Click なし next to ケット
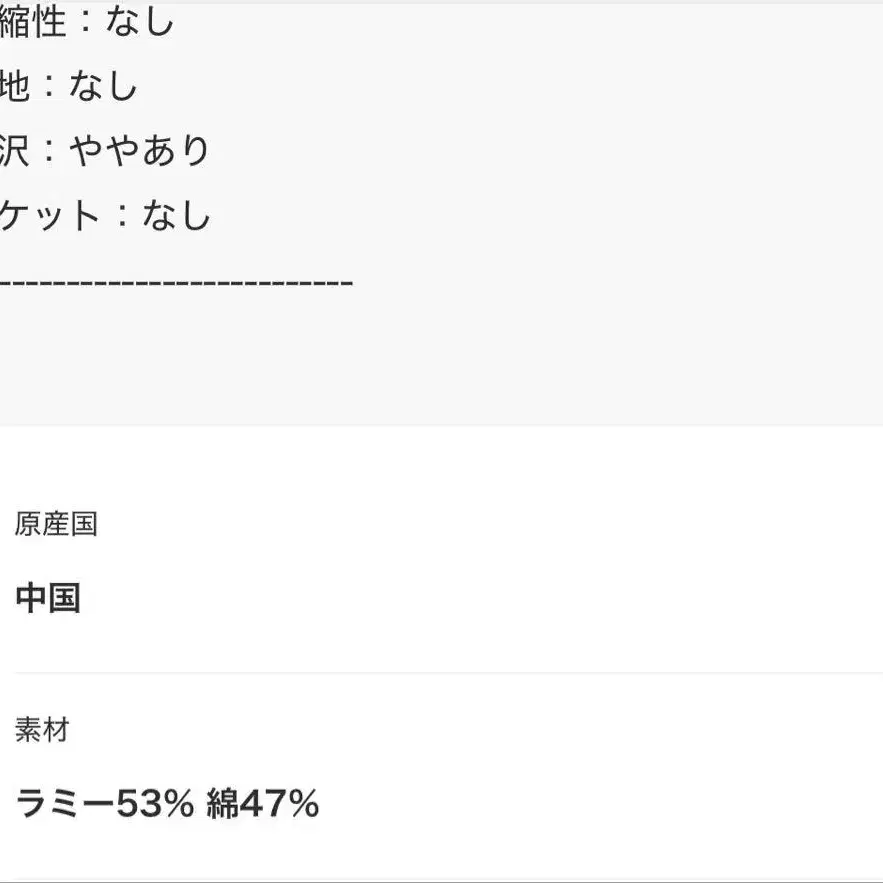Screen dimensions: 883x883 [177, 214]
